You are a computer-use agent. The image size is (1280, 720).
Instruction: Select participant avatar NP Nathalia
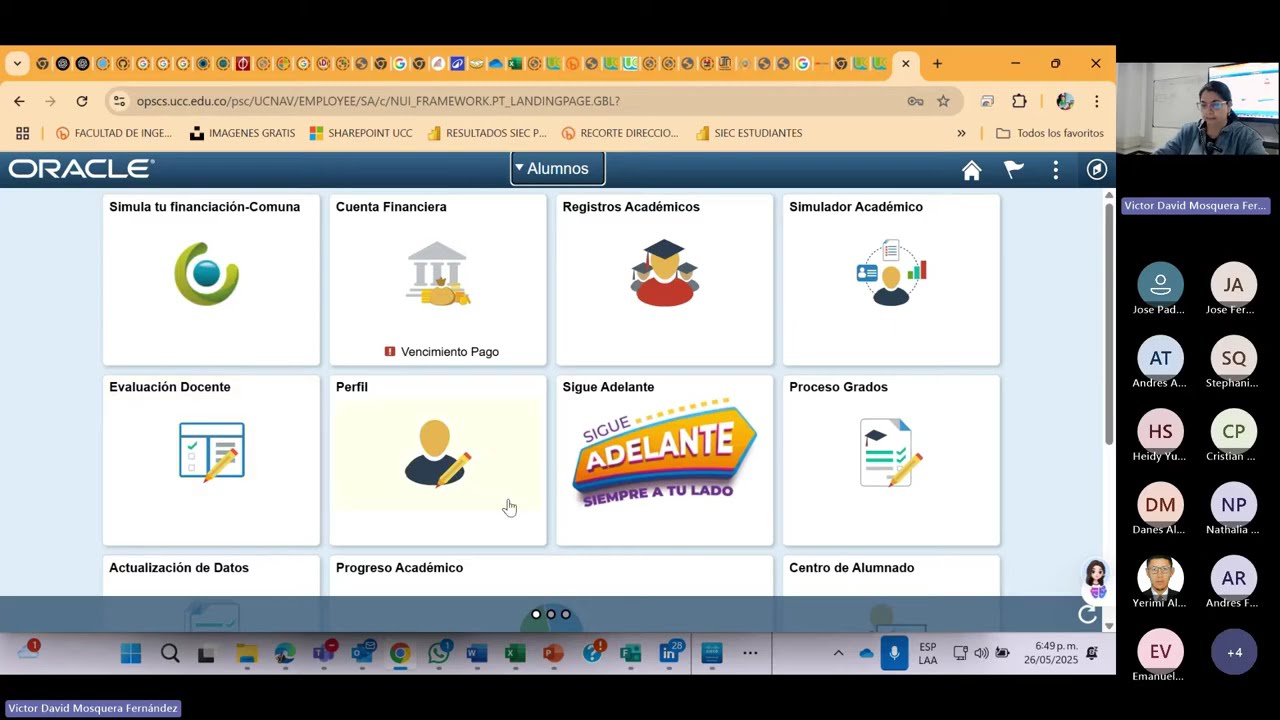point(1234,505)
